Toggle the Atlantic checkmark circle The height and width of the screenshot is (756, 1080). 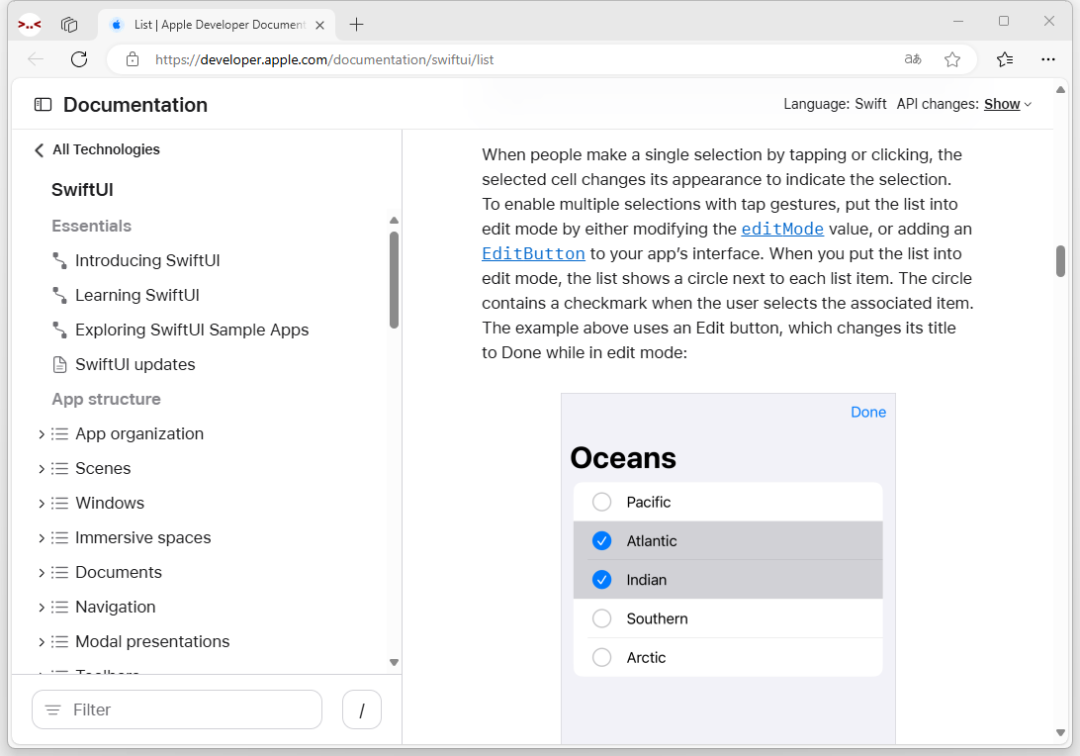(601, 540)
